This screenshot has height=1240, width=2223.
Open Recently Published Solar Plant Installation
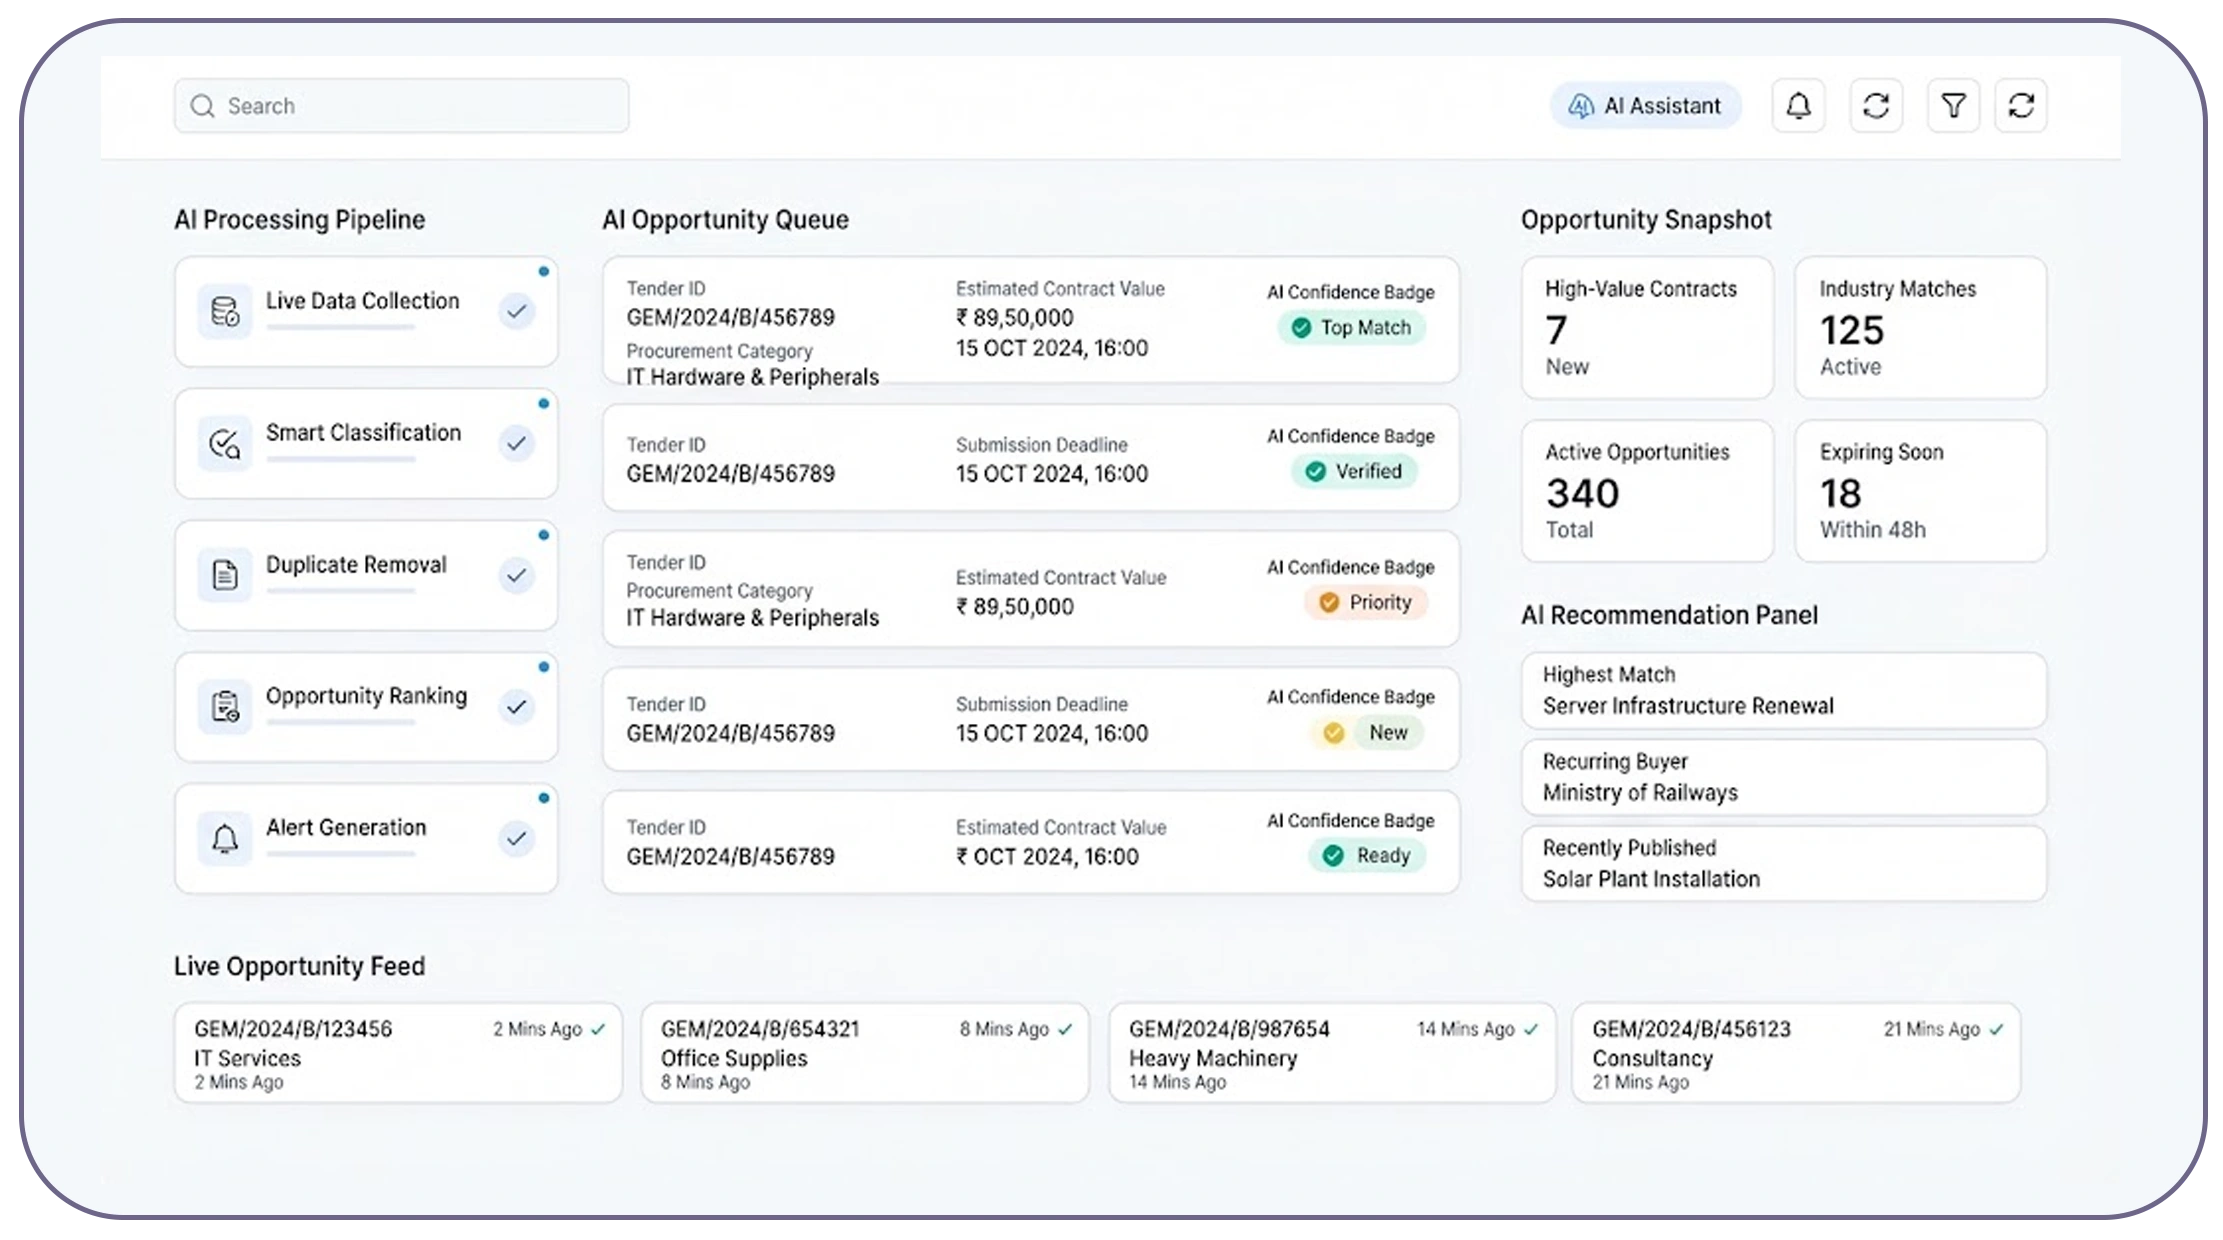[1783, 864]
